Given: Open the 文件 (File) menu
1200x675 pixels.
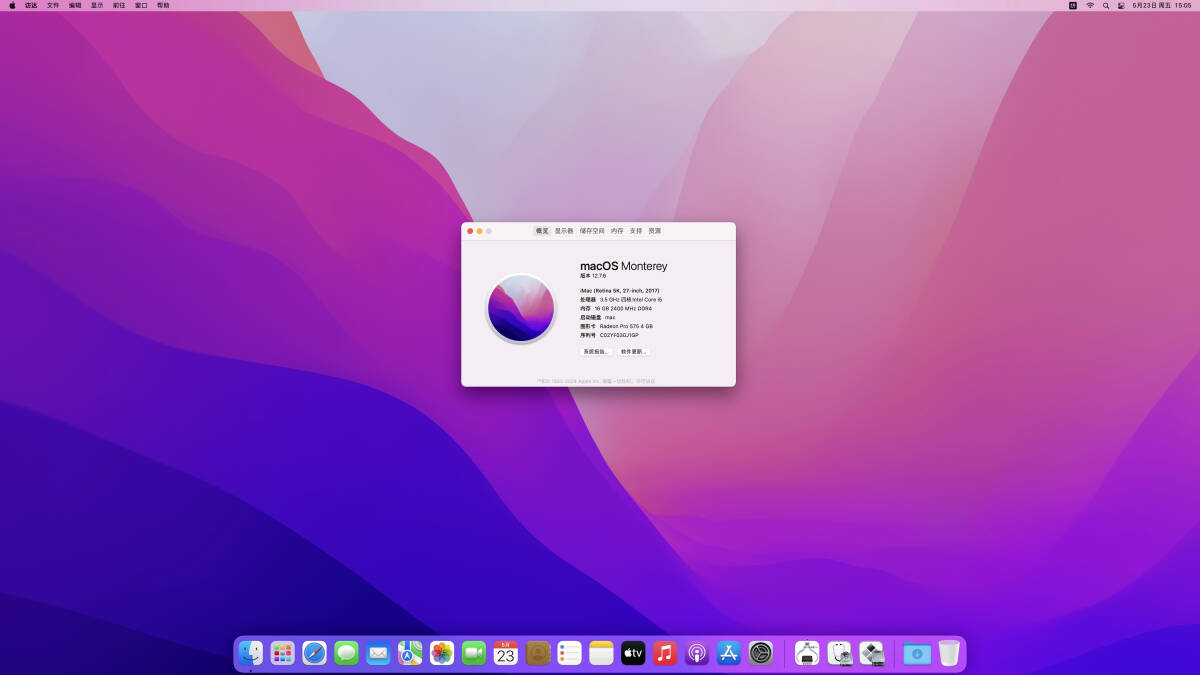Looking at the screenshot, I should coord(53,5).
